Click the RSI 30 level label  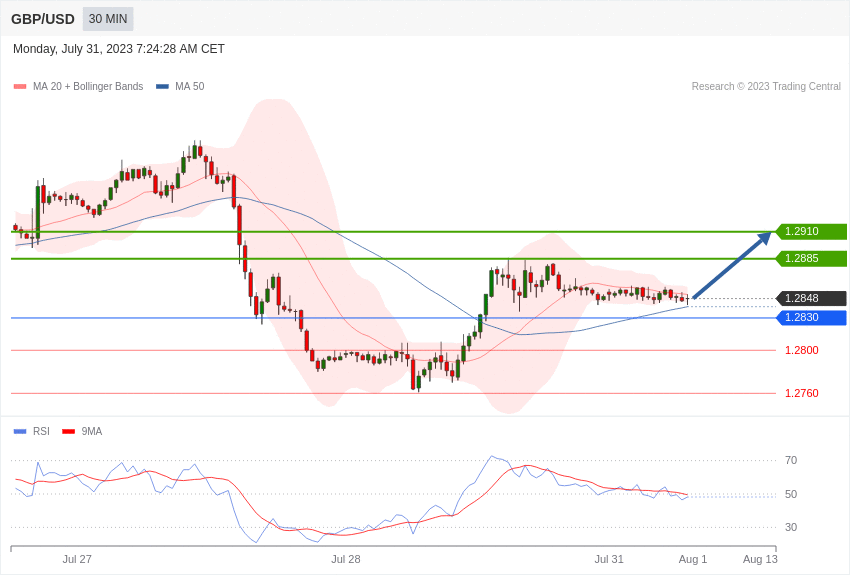click(x=791, y=527)
